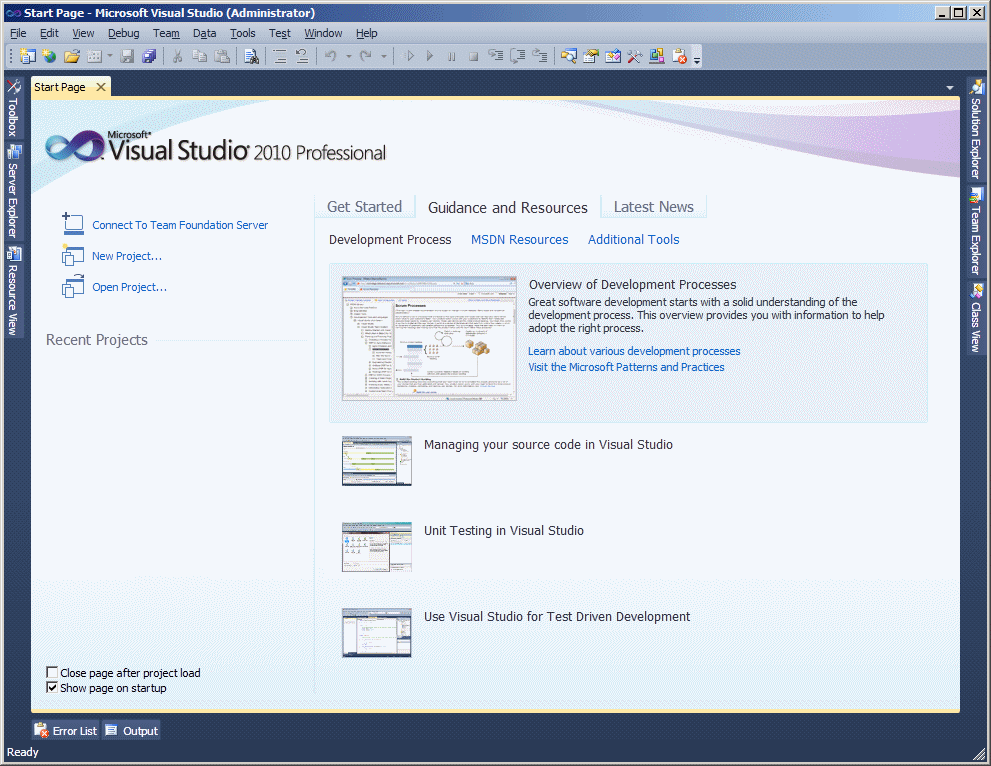Open the Debug menu

(x=123, y=33)
